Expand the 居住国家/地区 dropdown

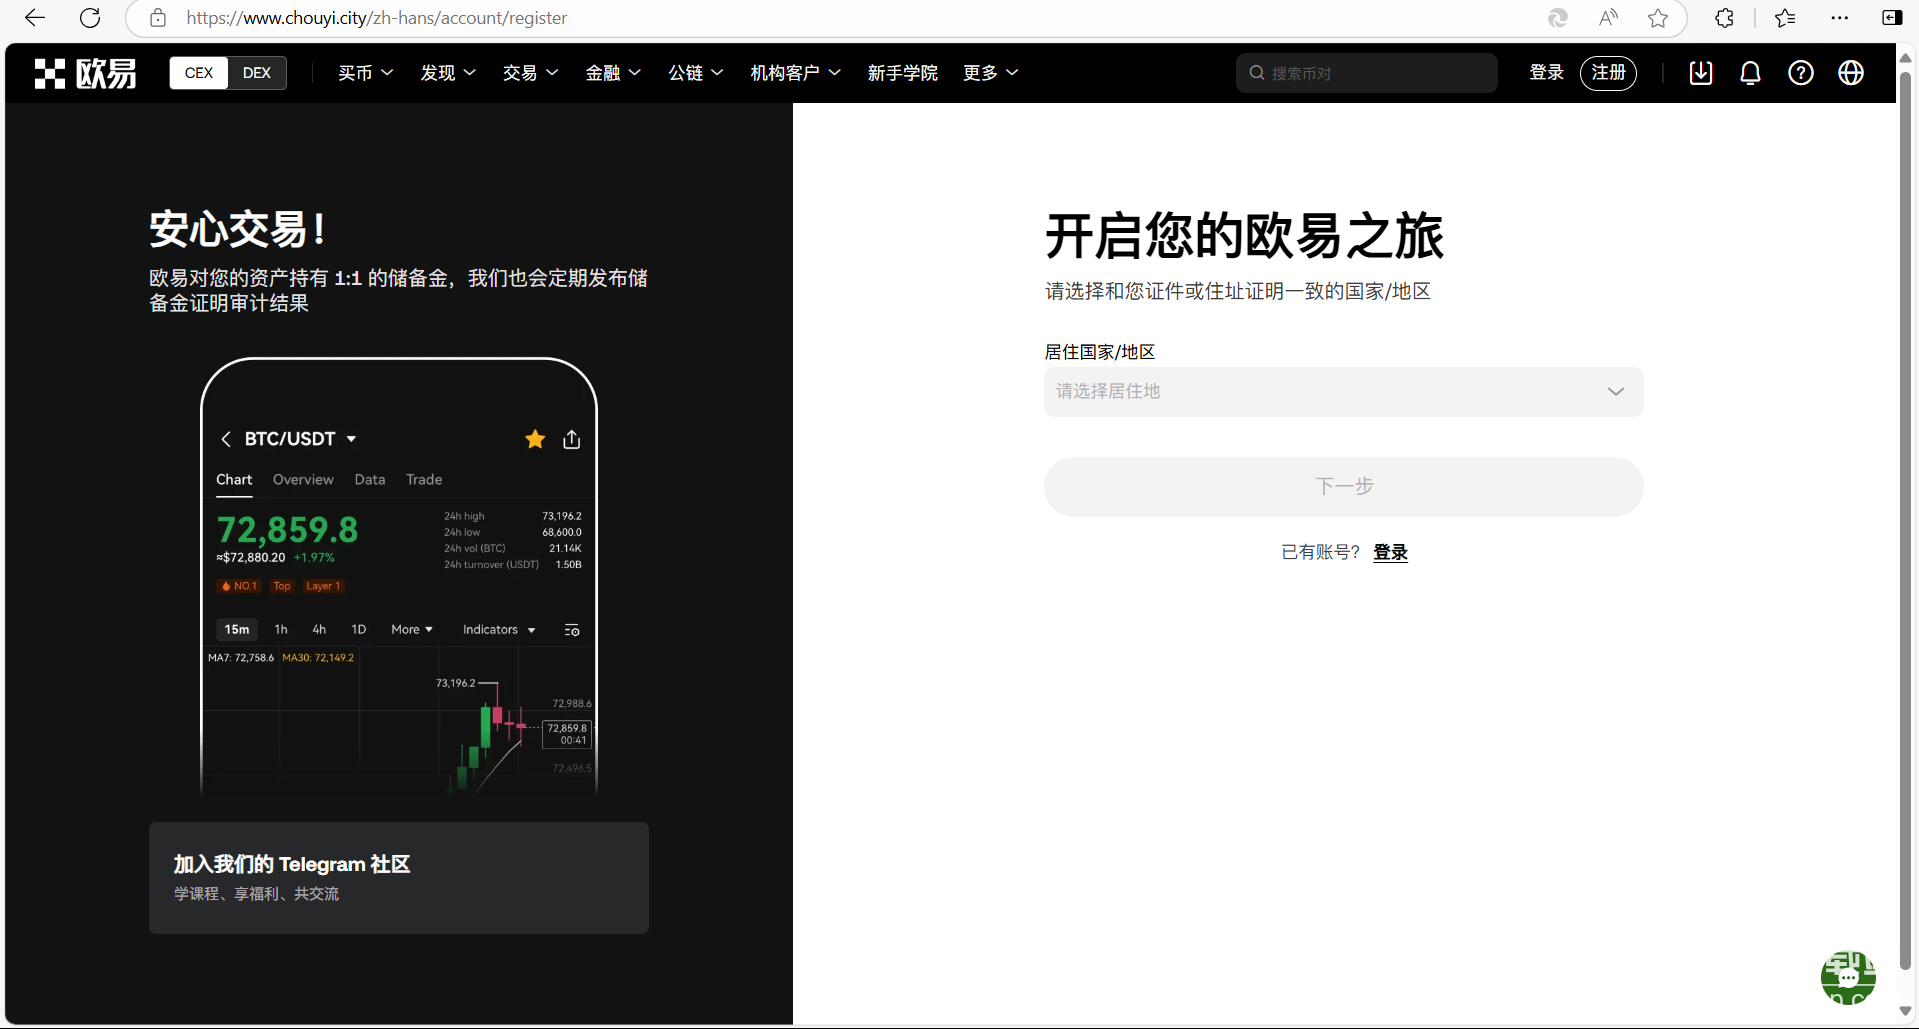1343,392
